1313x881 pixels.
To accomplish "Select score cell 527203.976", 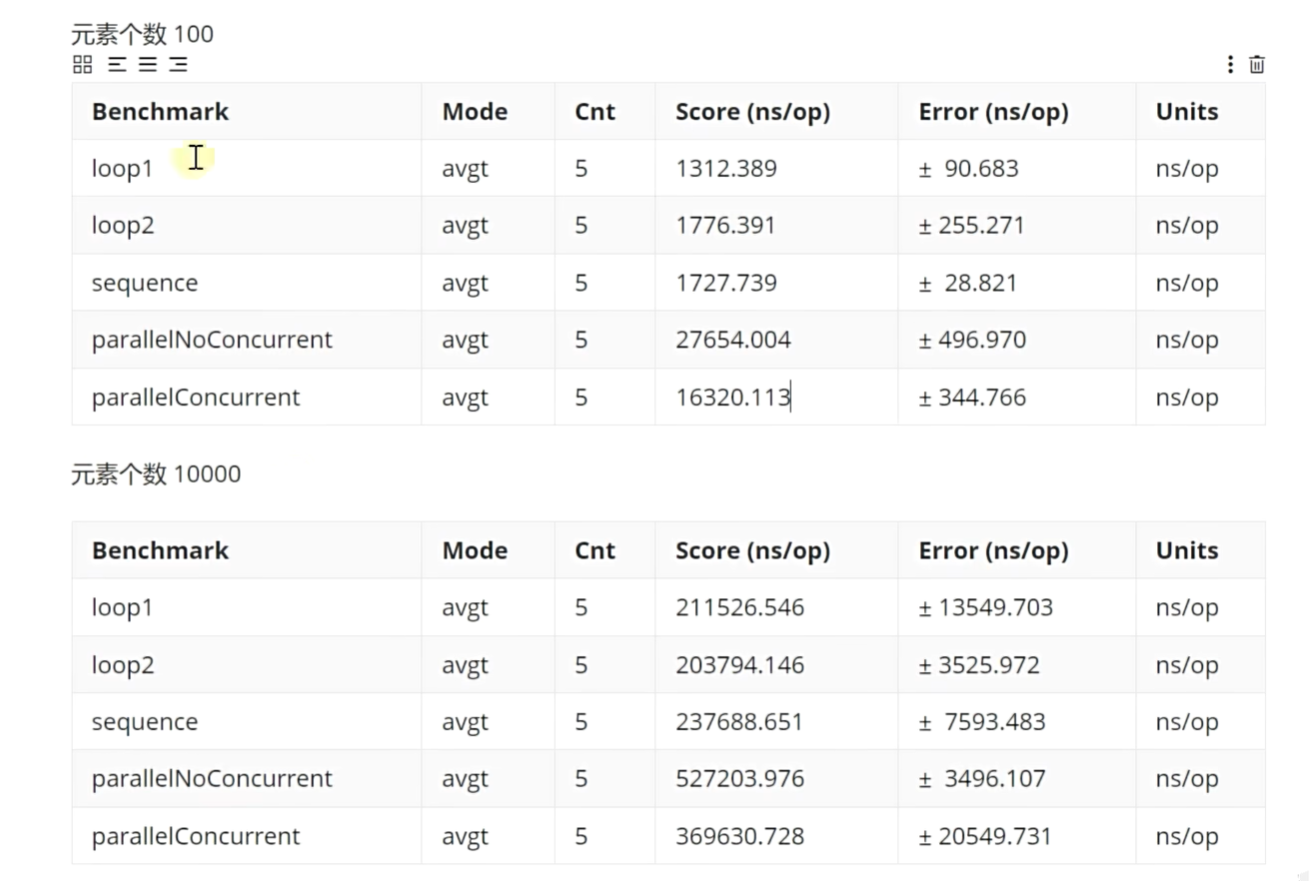I will click(x=740, y=779).
